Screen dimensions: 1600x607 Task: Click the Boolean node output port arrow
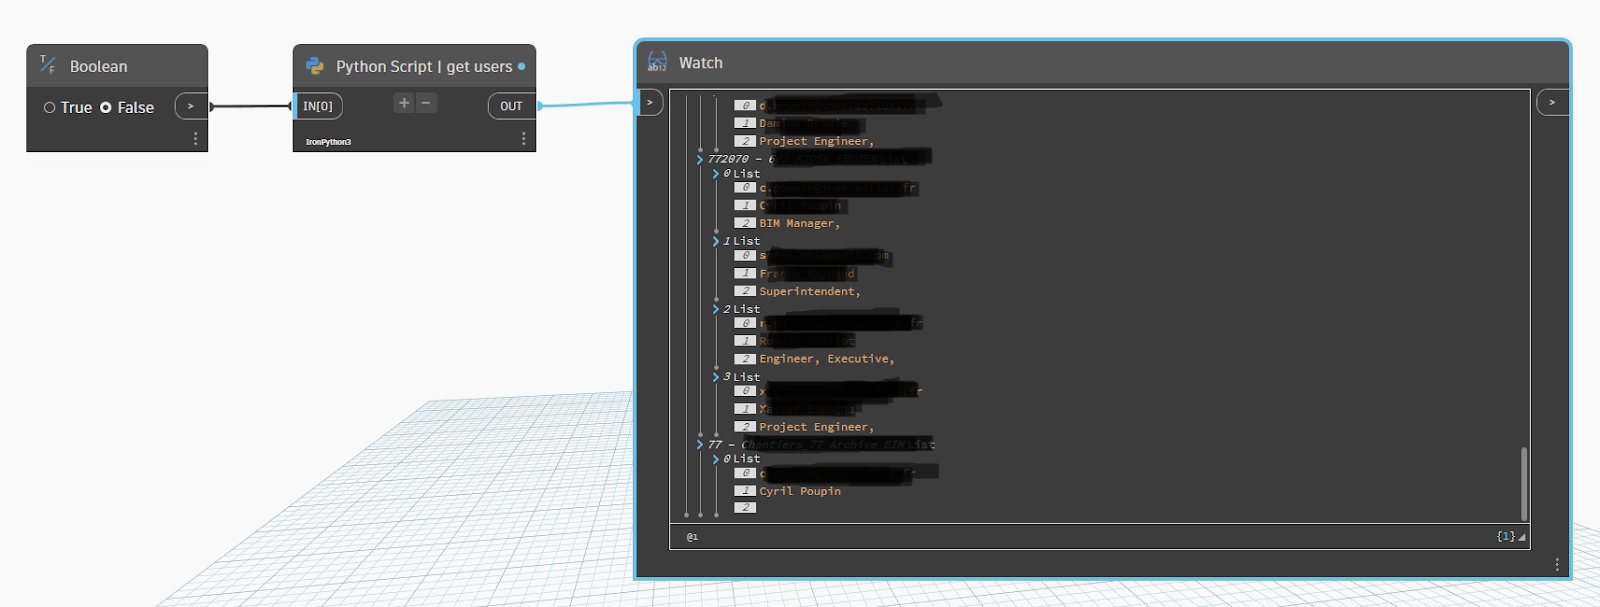[x=191, y=106]
